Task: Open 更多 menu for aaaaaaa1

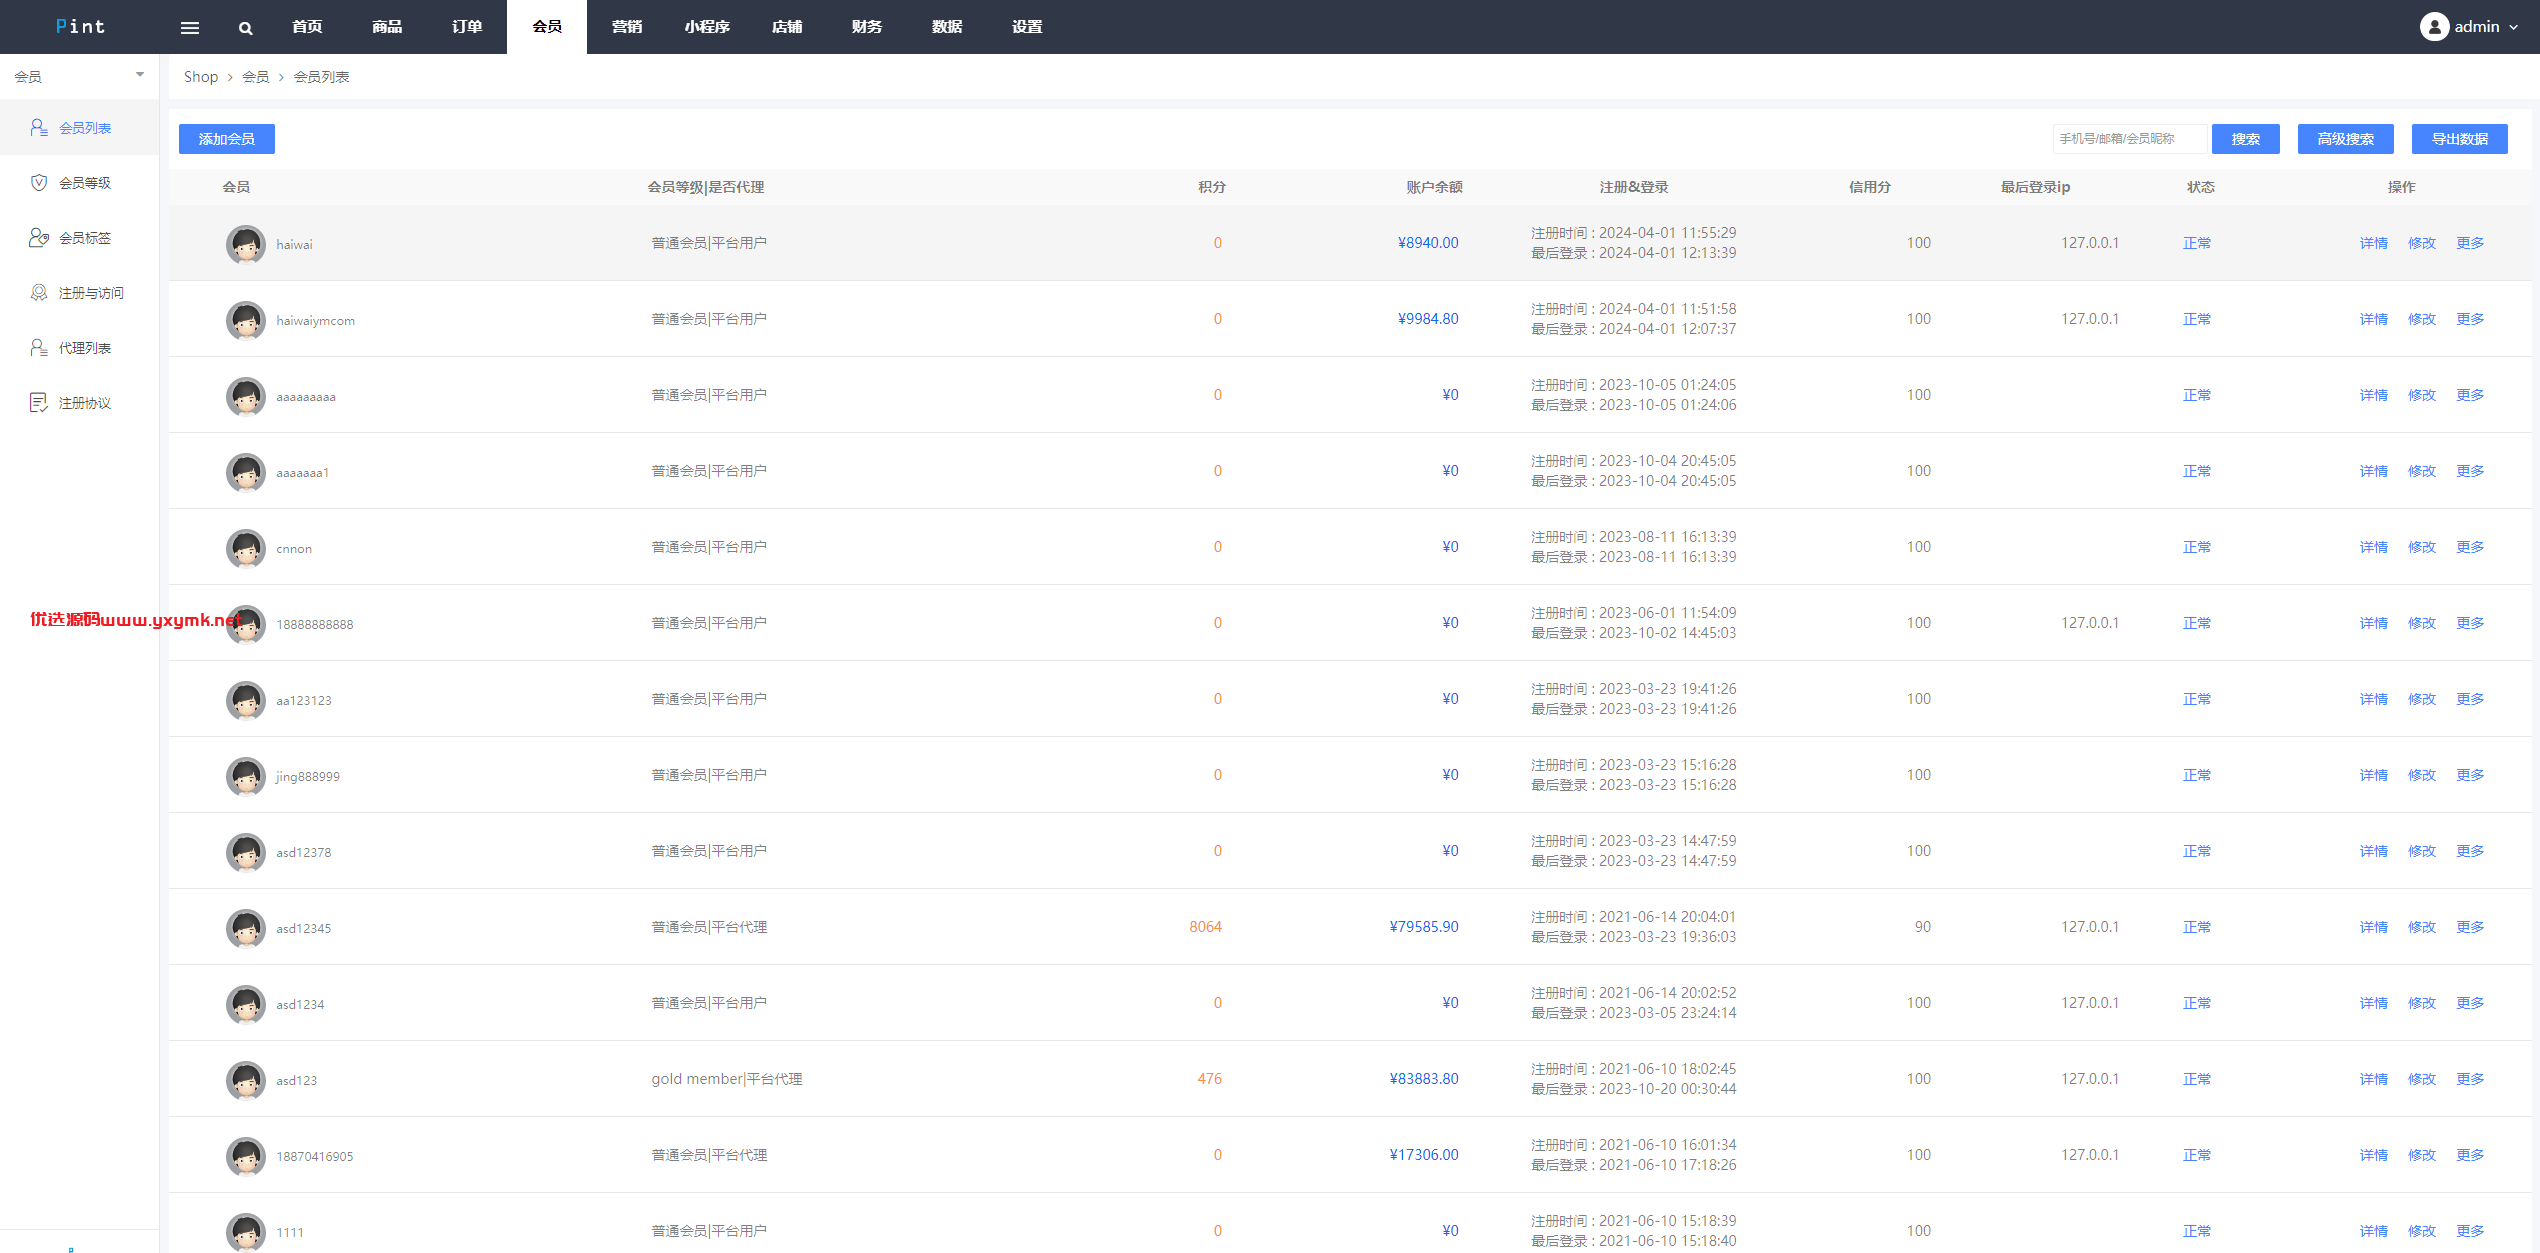Action: [2470, 471]
